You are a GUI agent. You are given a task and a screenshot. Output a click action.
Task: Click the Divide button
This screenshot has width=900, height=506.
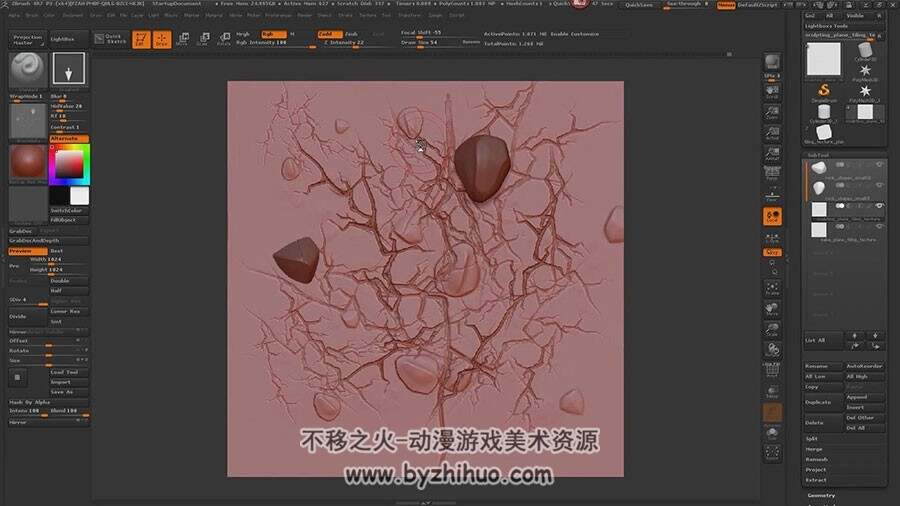point(28,317)
